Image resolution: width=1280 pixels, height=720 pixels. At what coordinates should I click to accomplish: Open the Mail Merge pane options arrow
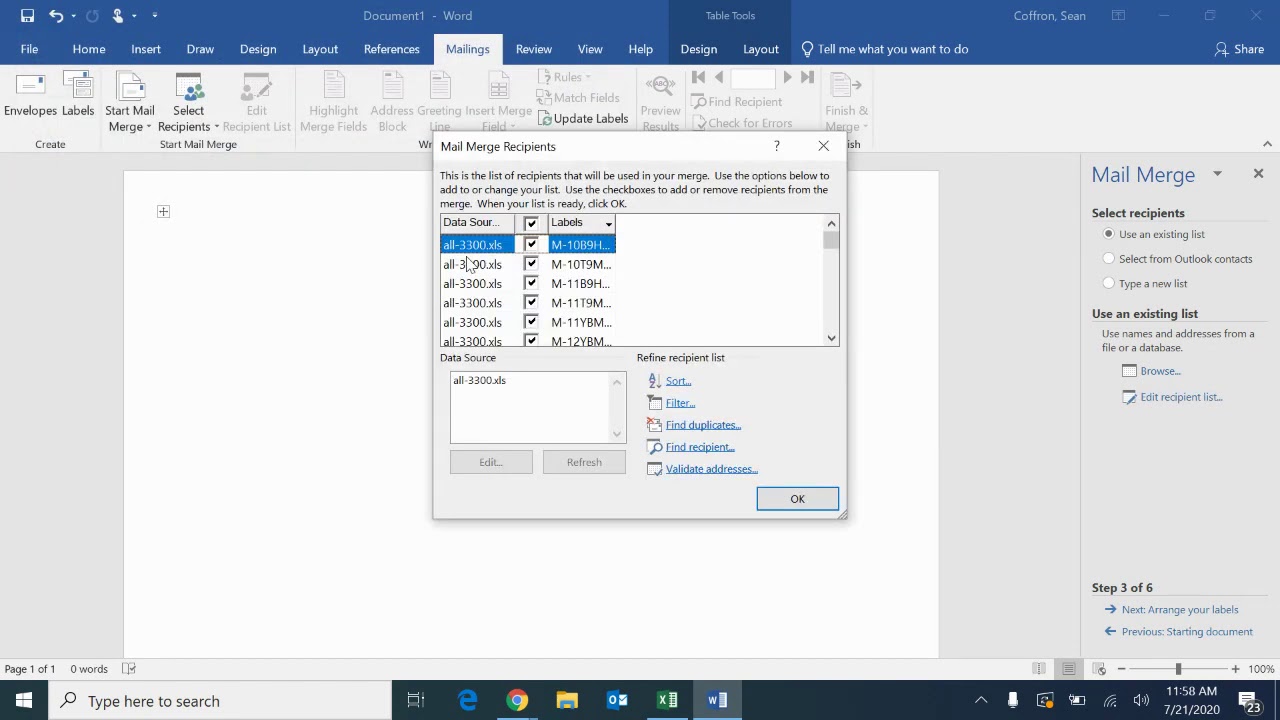1217,174
